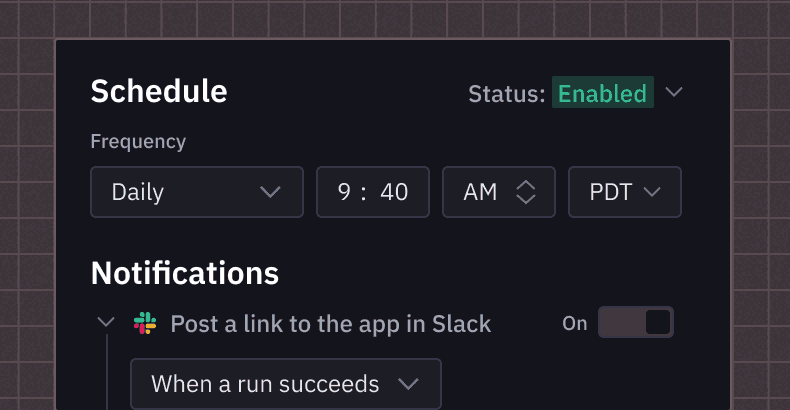The width and height of the screenshot is (790, 410).
Task: Click the 'Status:' label text
Action: pyautogui.click(x=506, y=94)
